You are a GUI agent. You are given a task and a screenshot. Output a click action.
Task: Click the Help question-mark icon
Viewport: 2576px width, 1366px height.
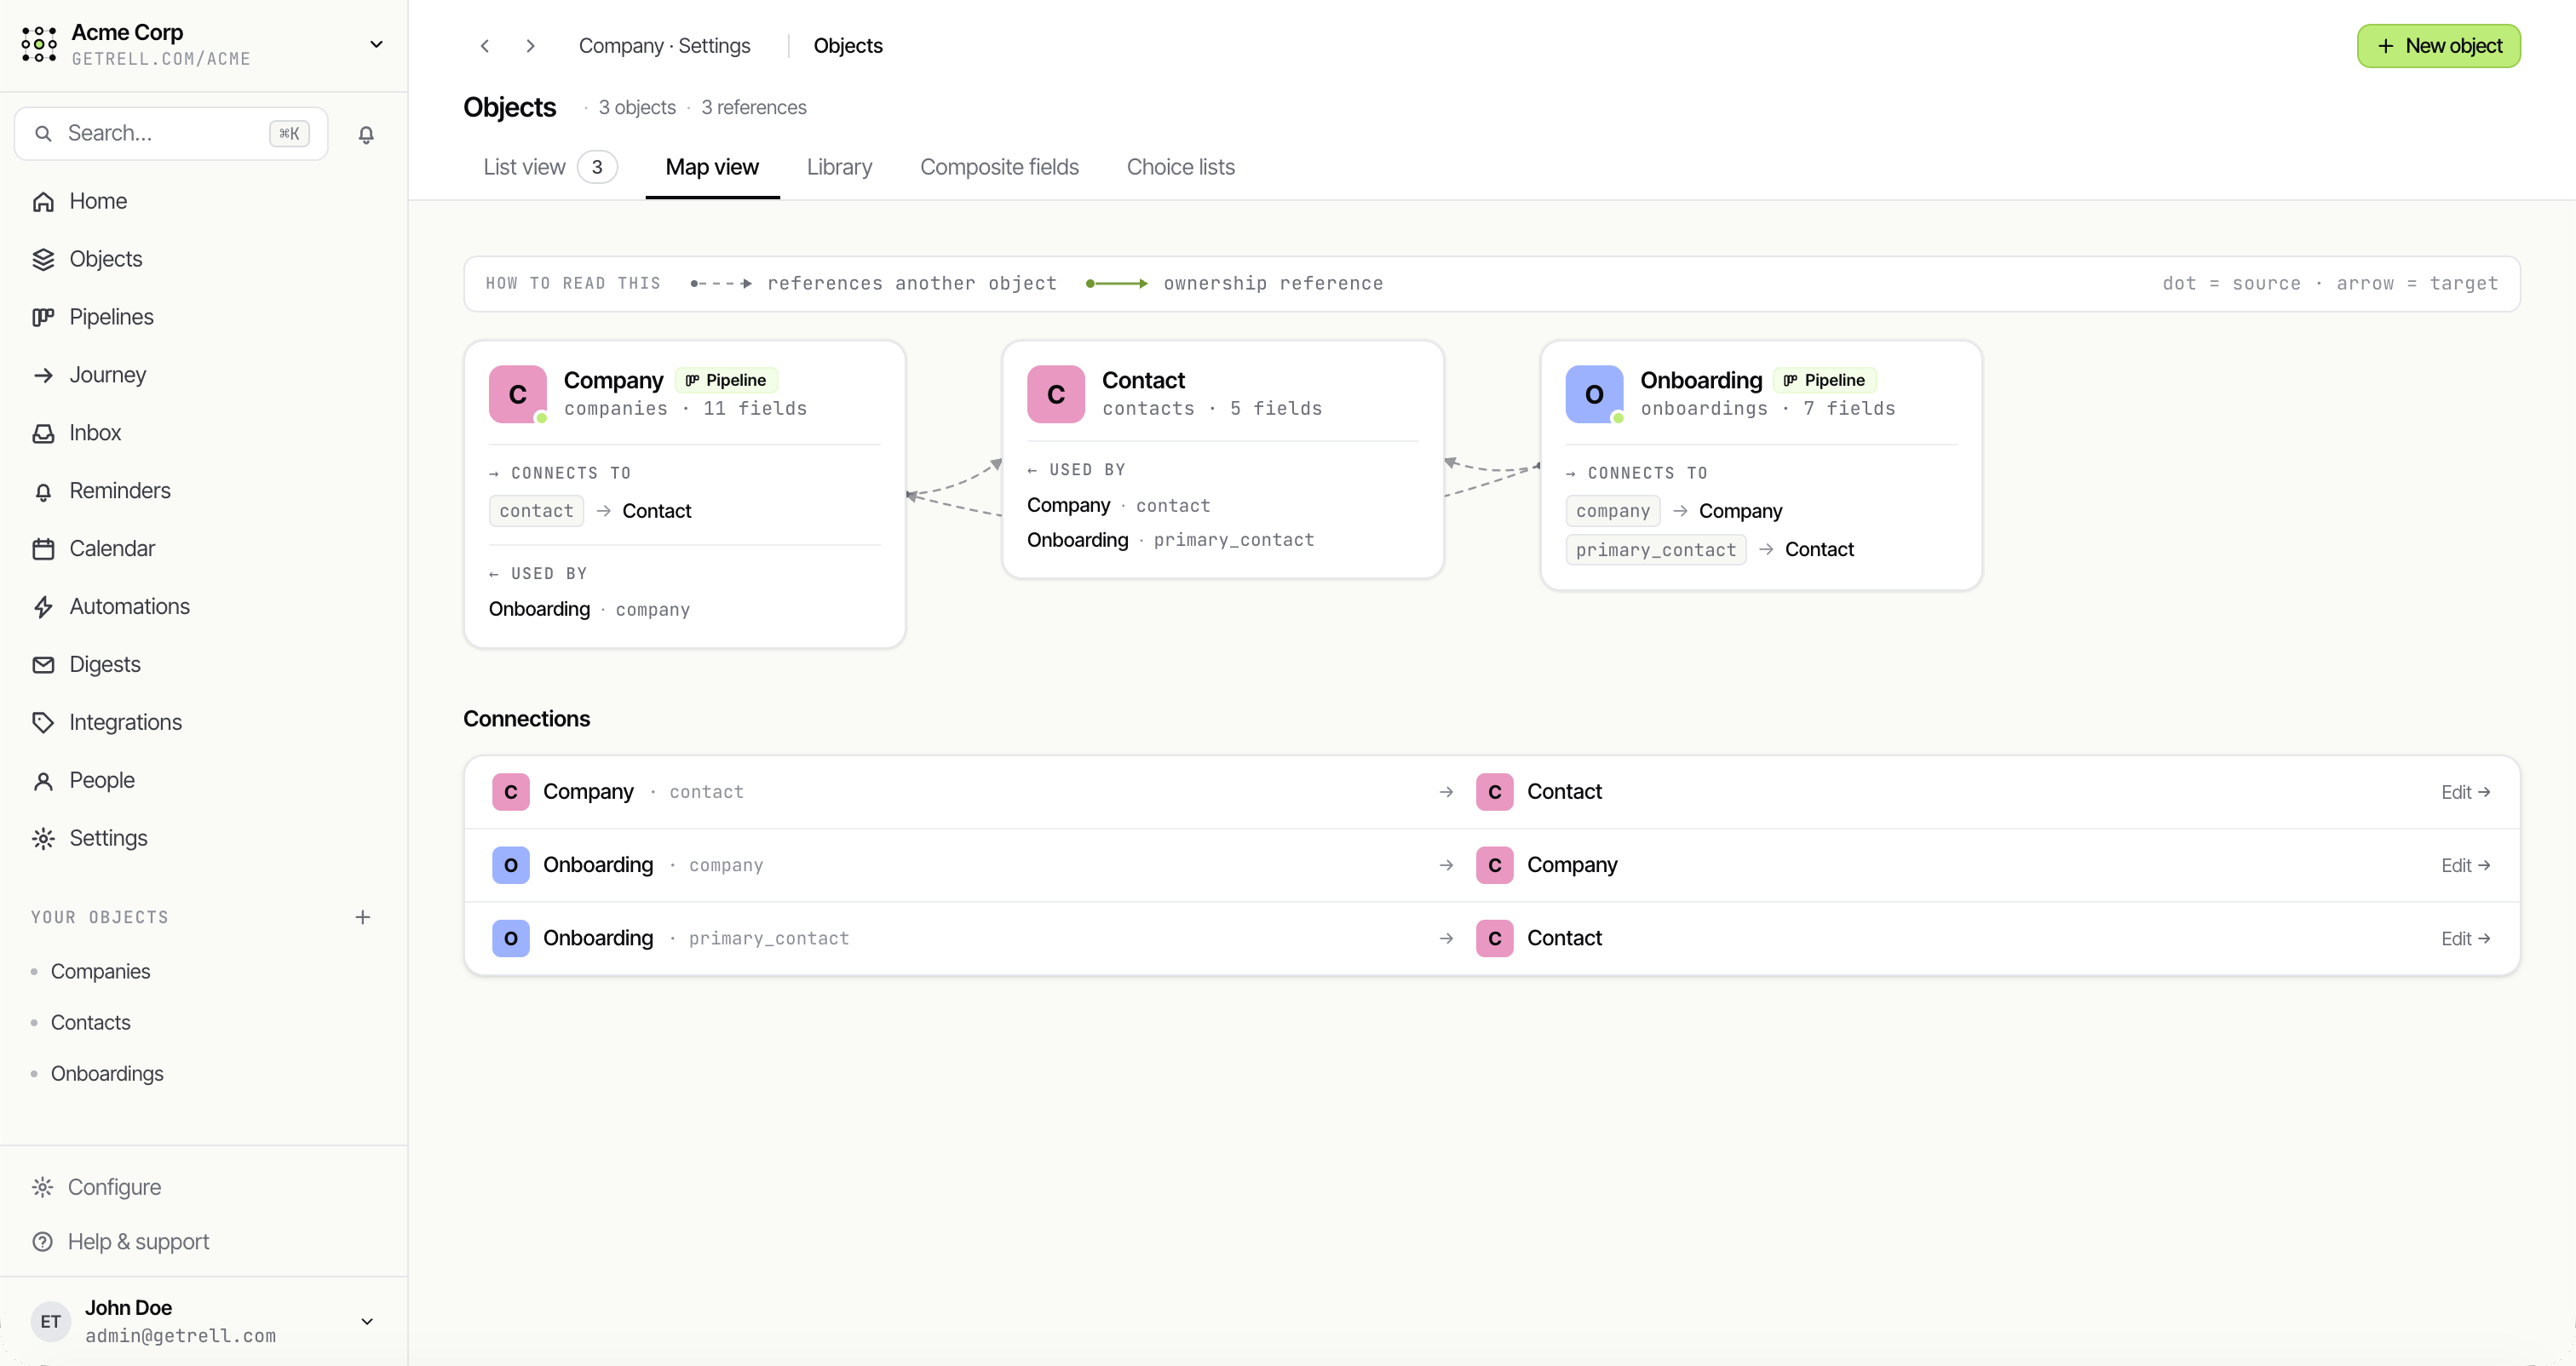point(43,1241)
